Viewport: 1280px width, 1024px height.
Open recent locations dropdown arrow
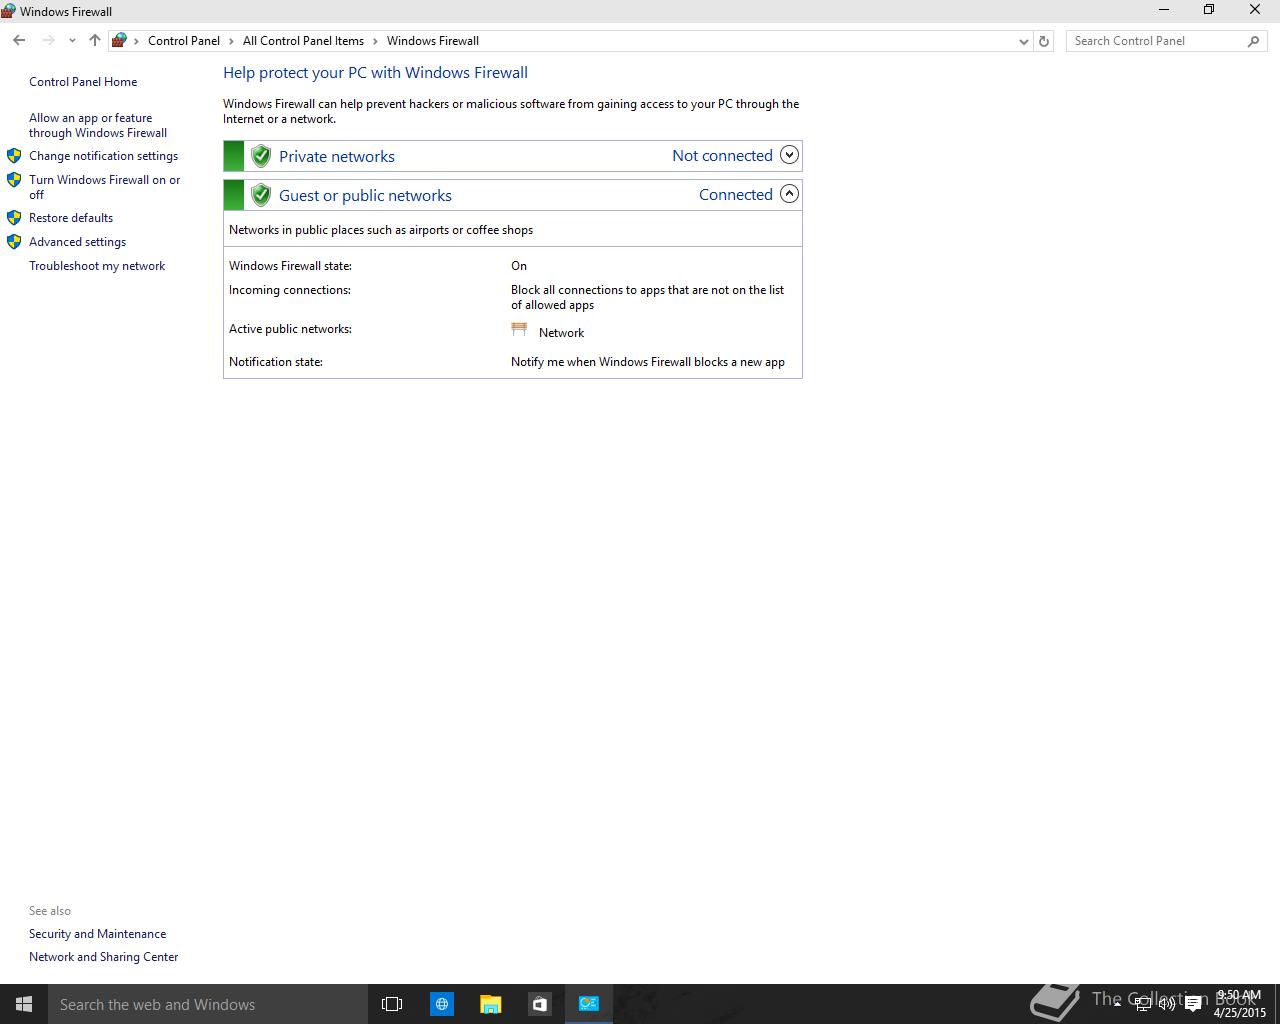pos(72,41)
